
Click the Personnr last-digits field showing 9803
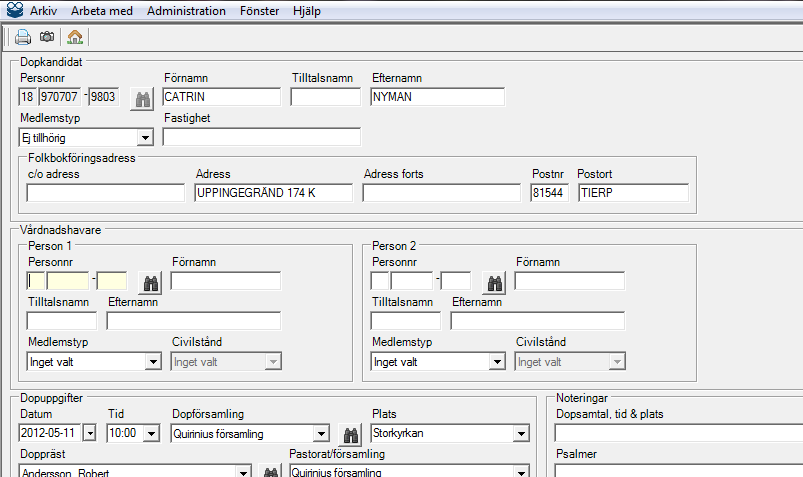pyautogui.click(x=103, y=97)
